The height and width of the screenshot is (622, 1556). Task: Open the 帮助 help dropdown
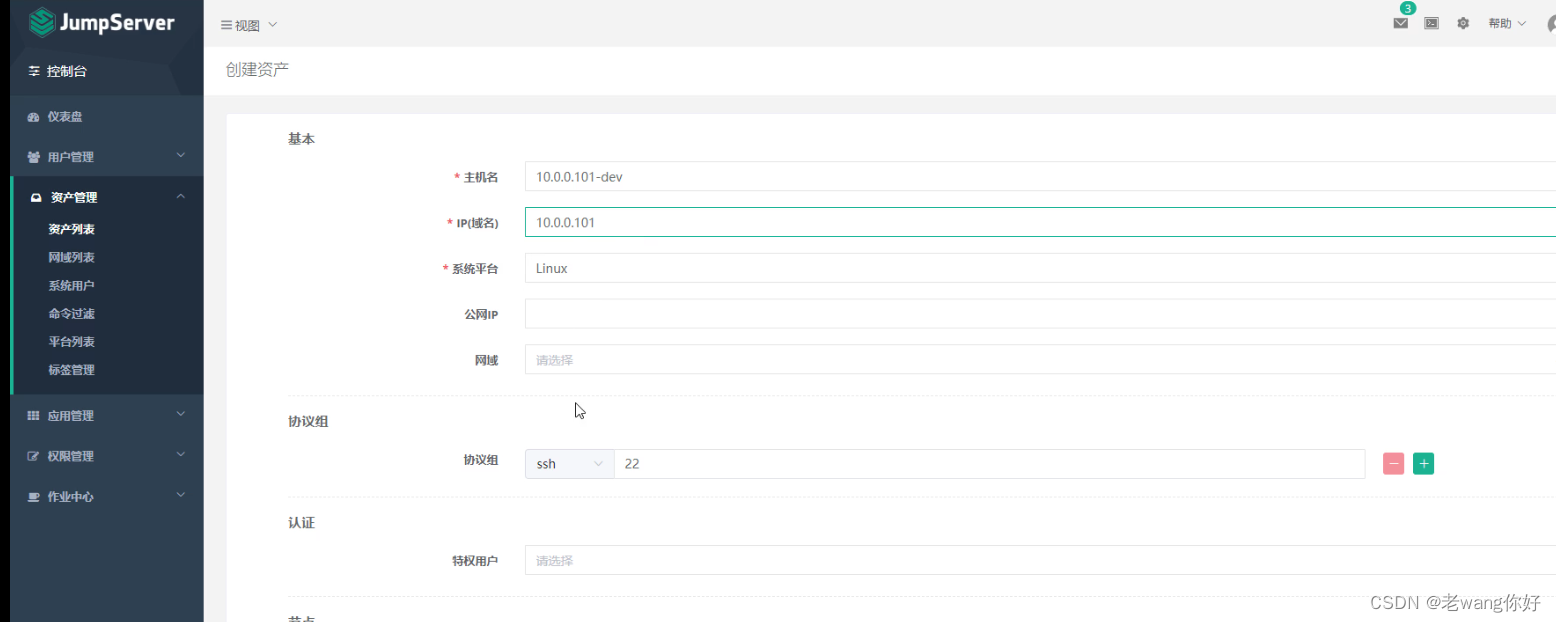click(1505, 23)
